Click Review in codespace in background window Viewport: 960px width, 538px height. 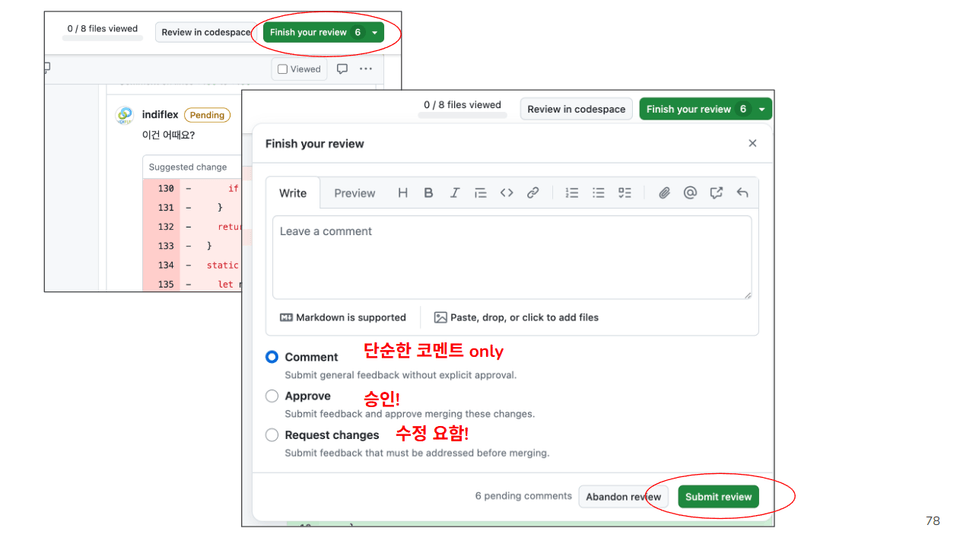click(206, 32)
